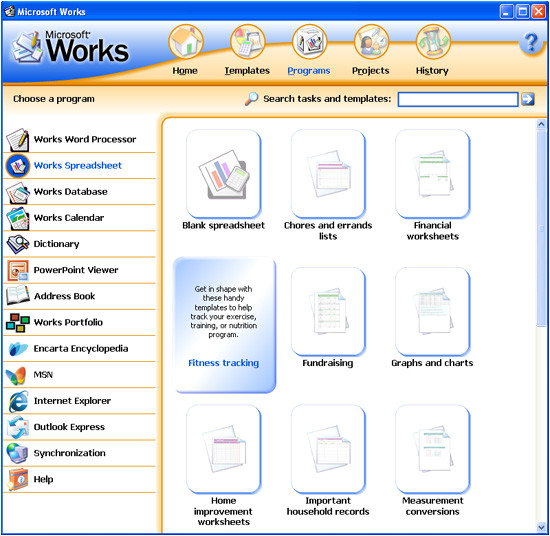
Task: Click the Internet Explorer label
Action: point(72,401)
